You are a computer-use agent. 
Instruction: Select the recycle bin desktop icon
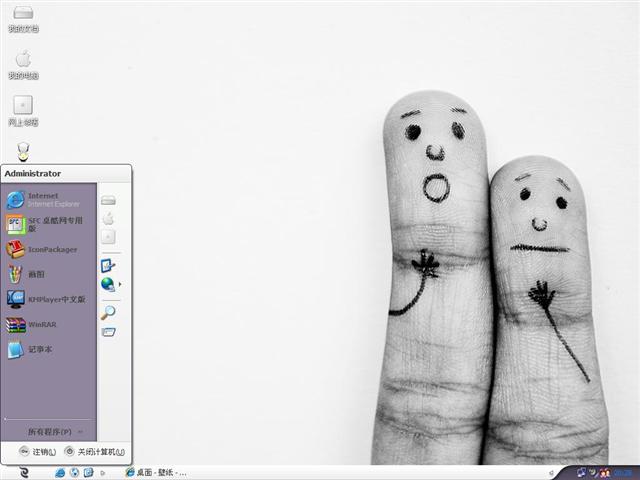[x=23, y=152]
